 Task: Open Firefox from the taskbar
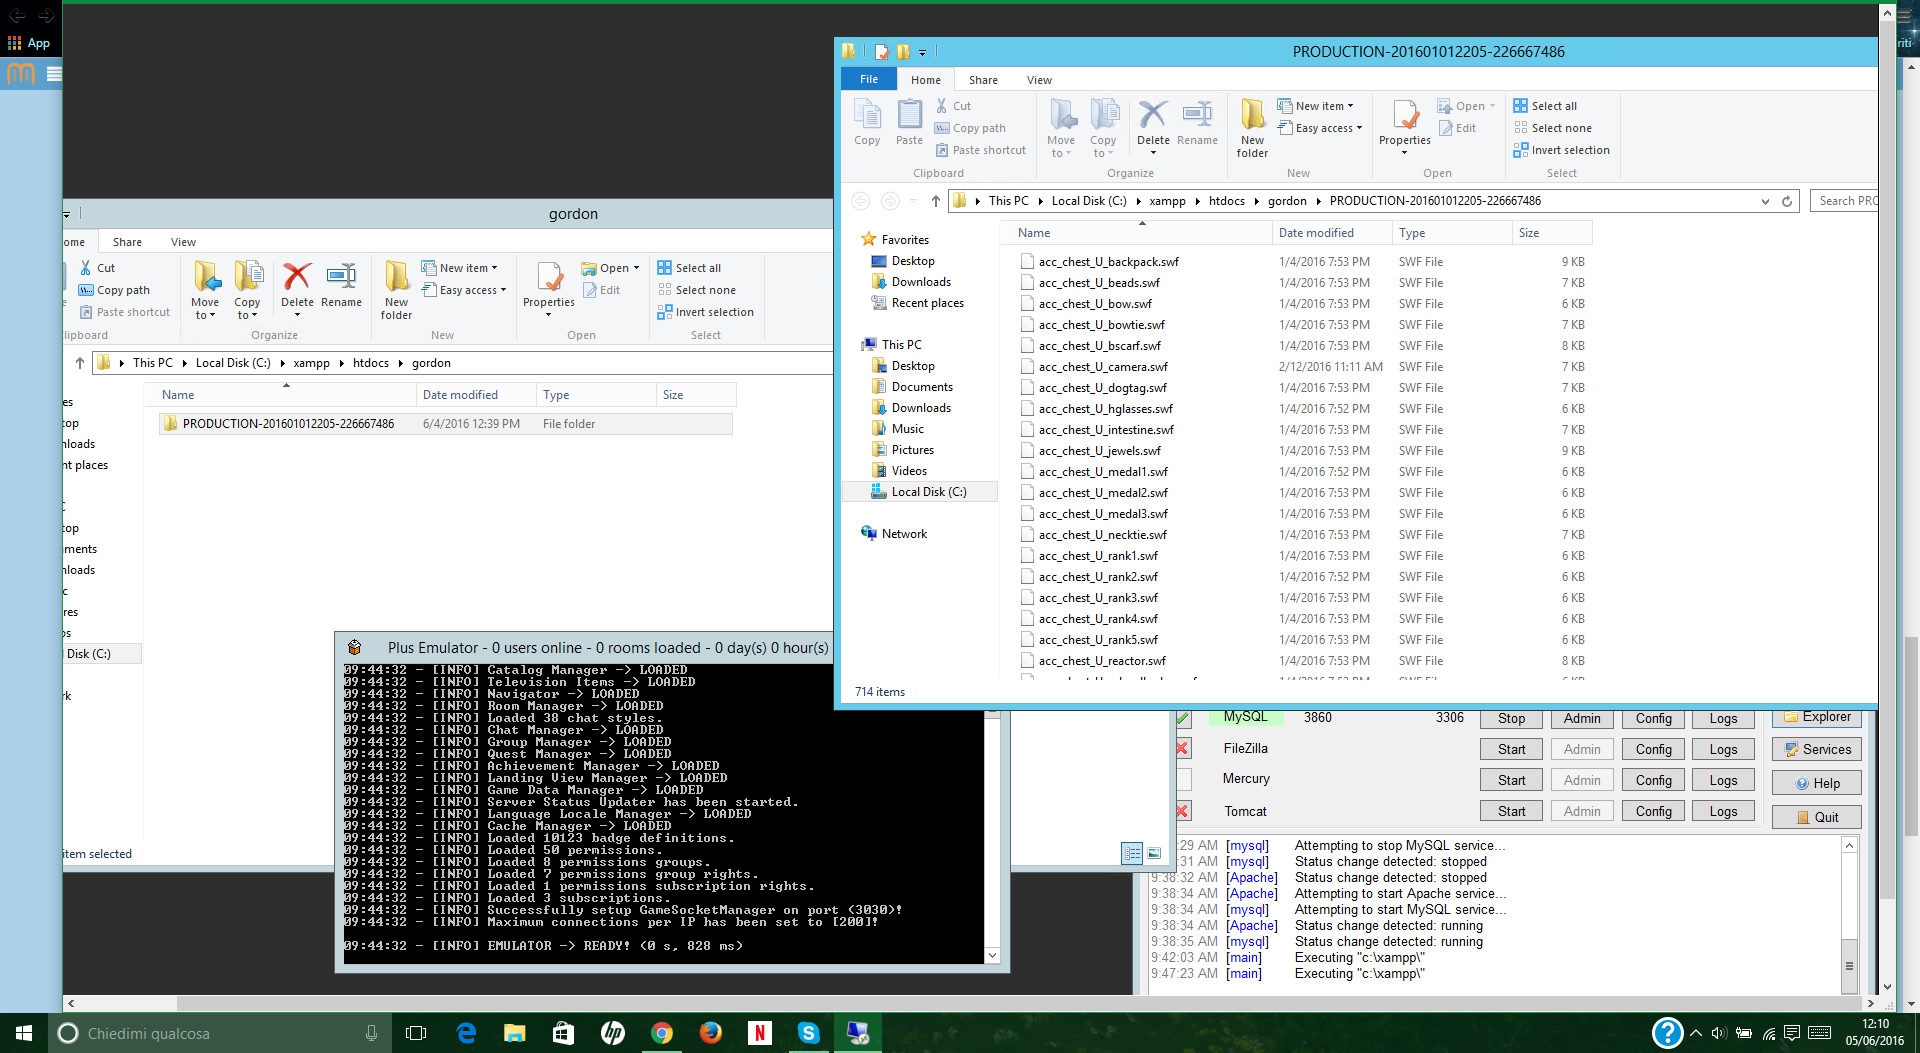711,1033
